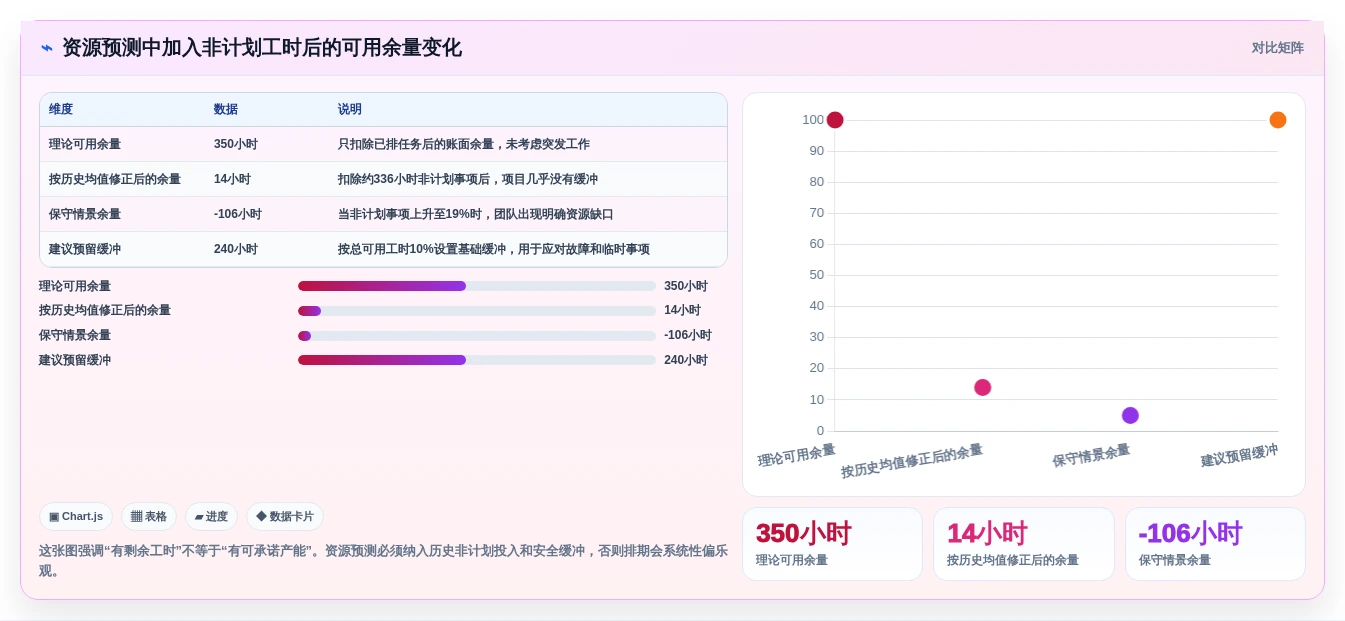The image size is (1345, 621).
Task: Click the pink chart point for 按历史均值修正后的余量
Action: pos(983,388)
